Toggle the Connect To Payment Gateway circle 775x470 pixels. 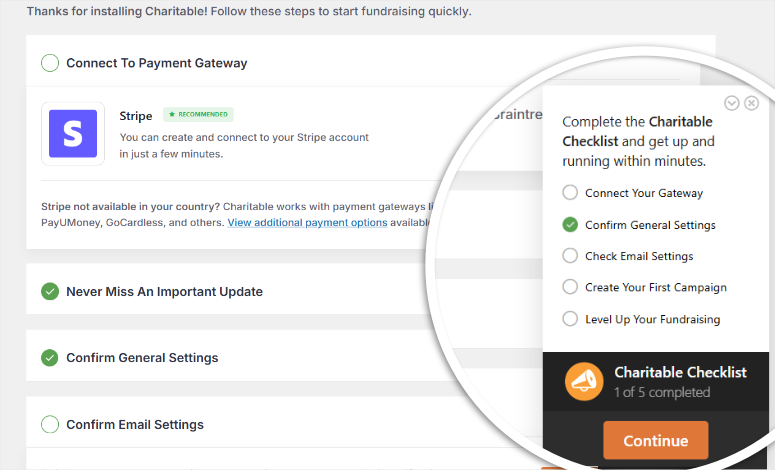50,63
